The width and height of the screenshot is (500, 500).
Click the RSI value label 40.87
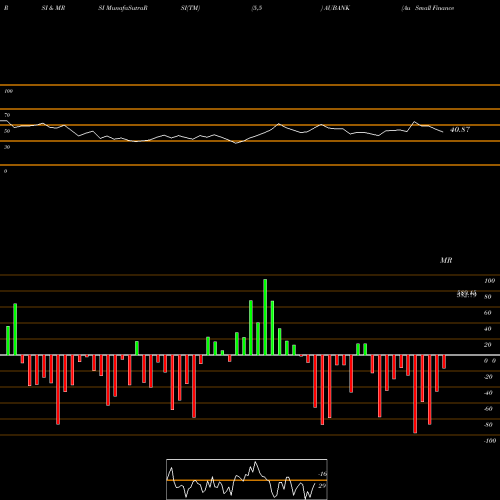460,130
